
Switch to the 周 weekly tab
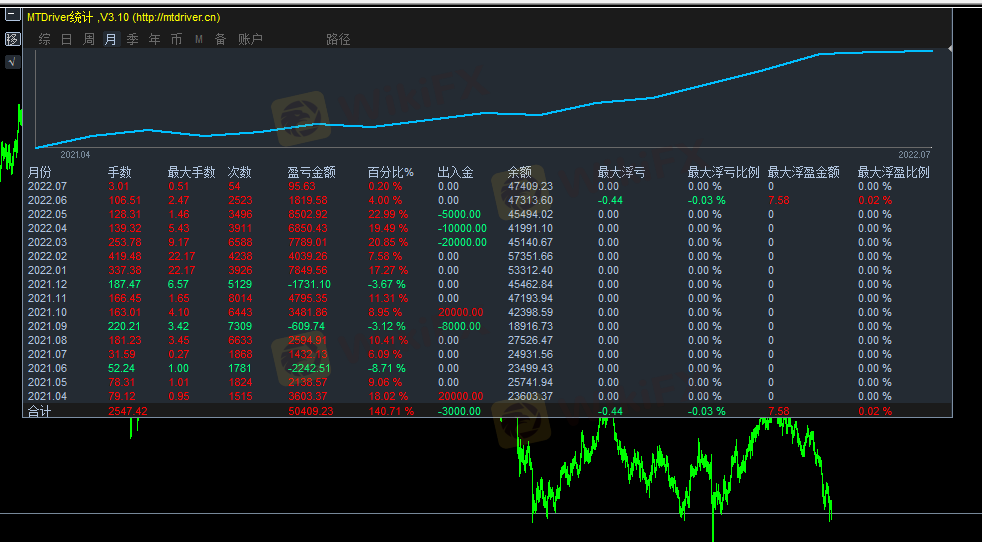click(x=88, y=39)
